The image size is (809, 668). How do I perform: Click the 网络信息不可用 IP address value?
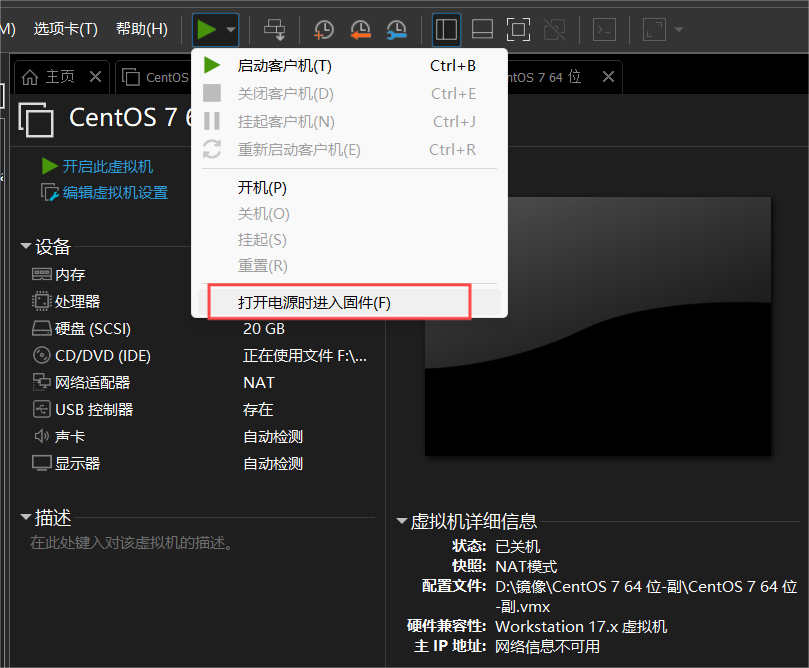pos(547,646)
